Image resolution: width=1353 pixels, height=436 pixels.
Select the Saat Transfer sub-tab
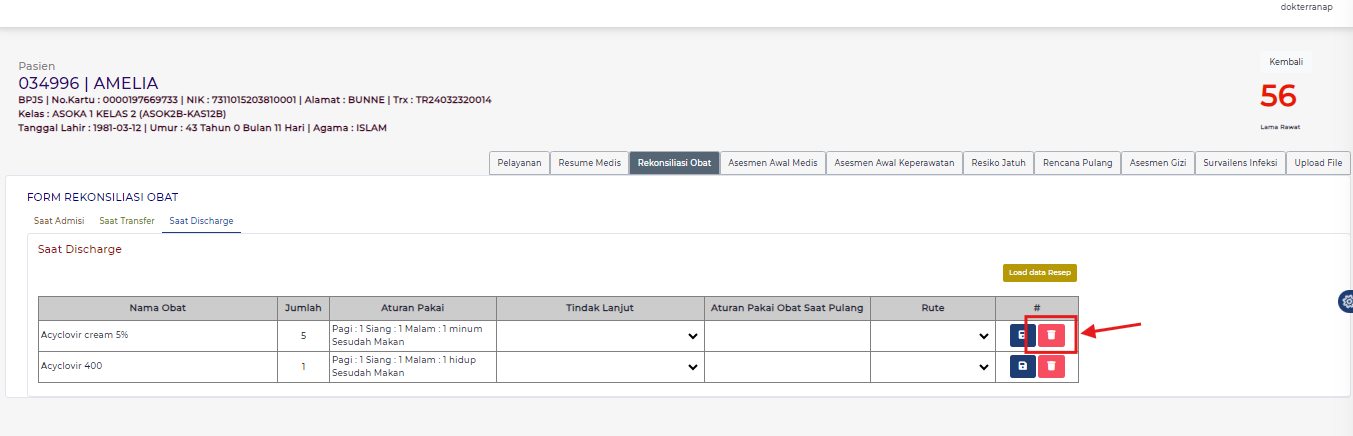[127, 220]
